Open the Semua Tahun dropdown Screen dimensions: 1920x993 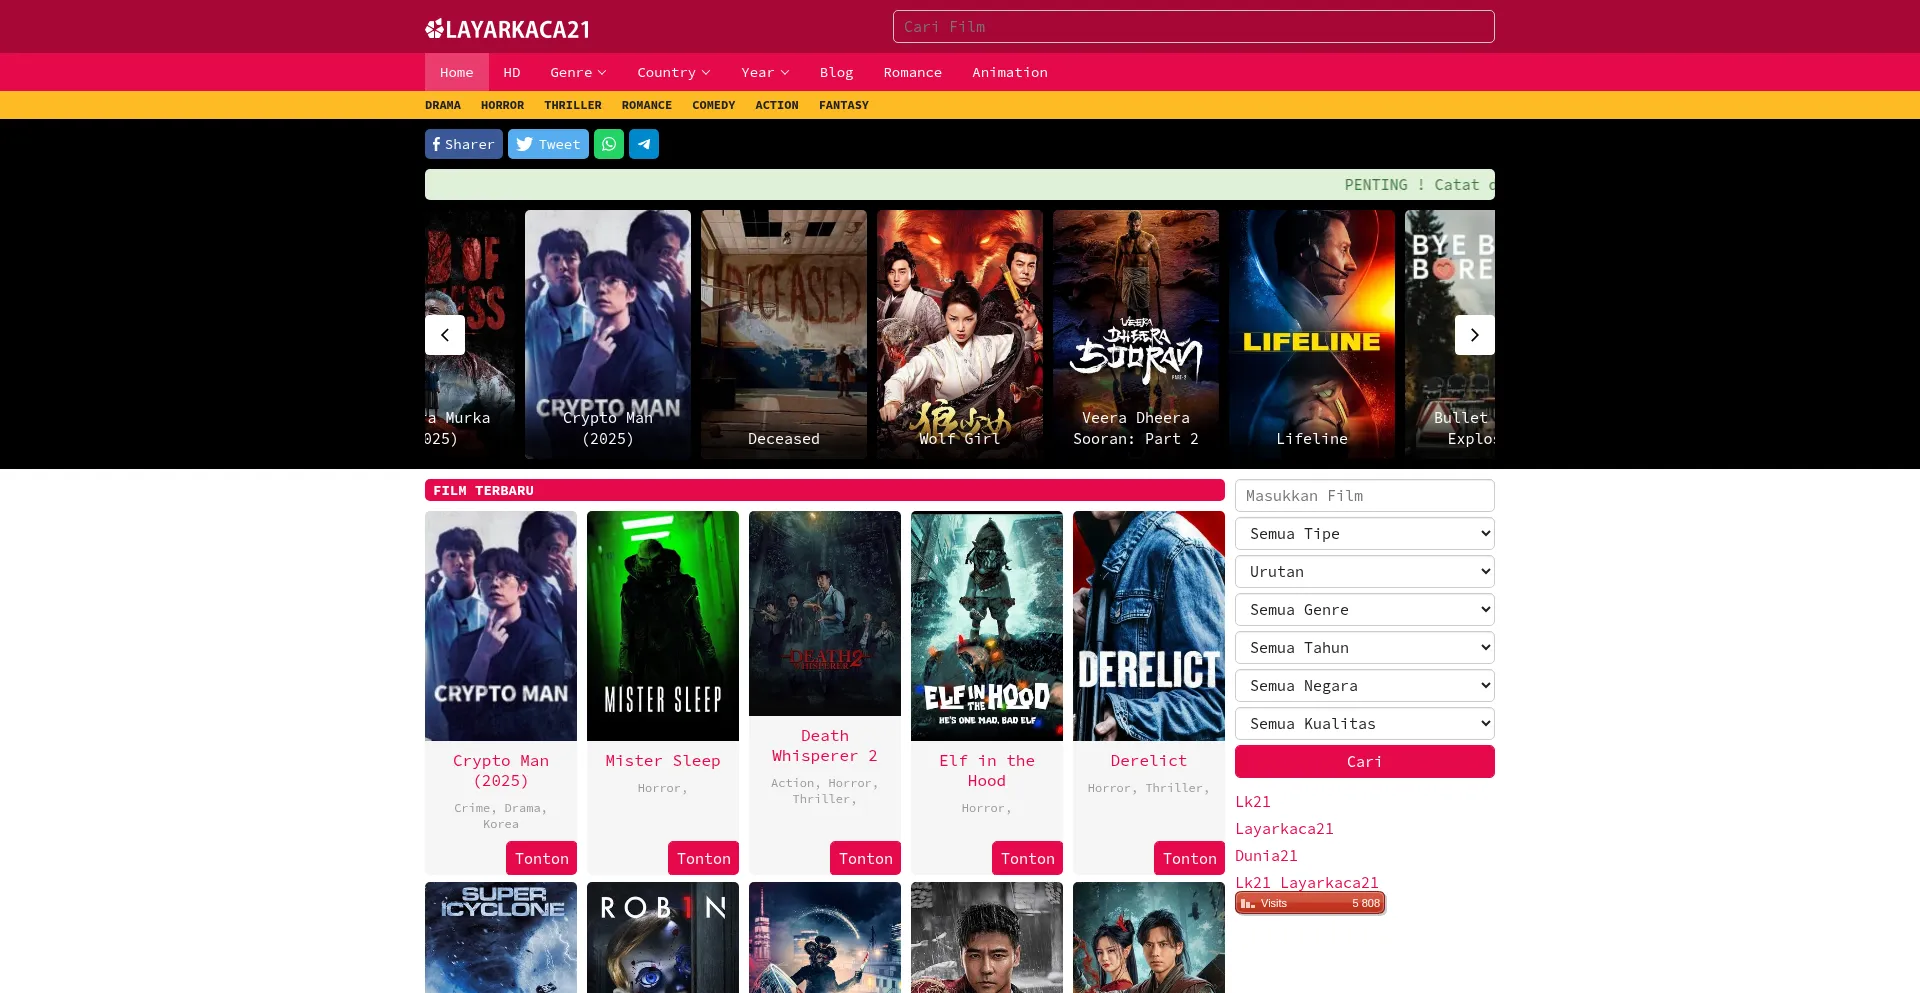point(1364,648)
